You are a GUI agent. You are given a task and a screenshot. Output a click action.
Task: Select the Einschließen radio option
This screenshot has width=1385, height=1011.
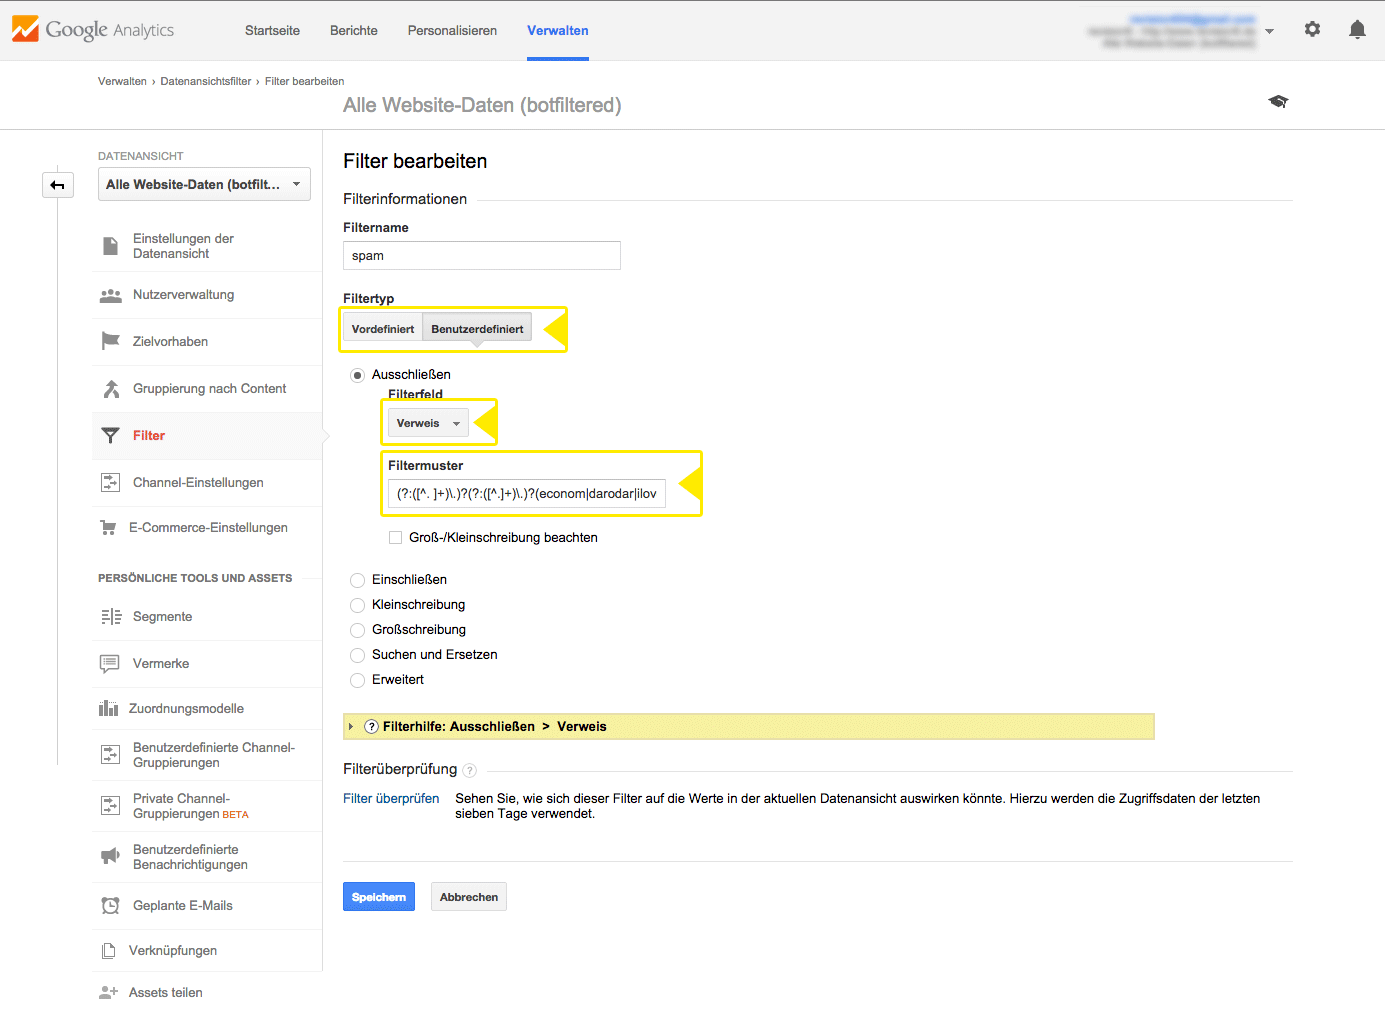tap(357, 580)
